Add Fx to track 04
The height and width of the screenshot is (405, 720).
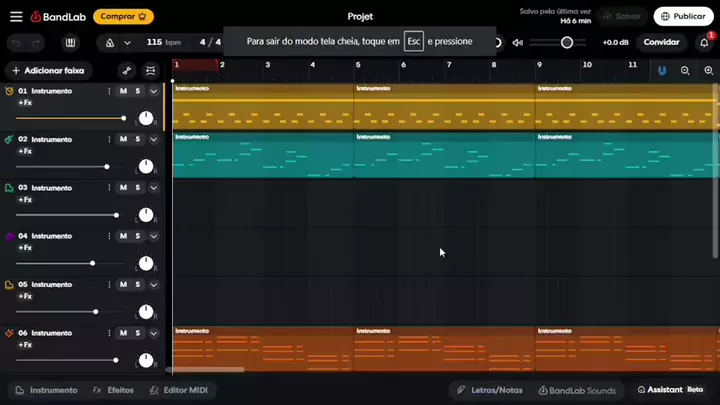(25, 248)
